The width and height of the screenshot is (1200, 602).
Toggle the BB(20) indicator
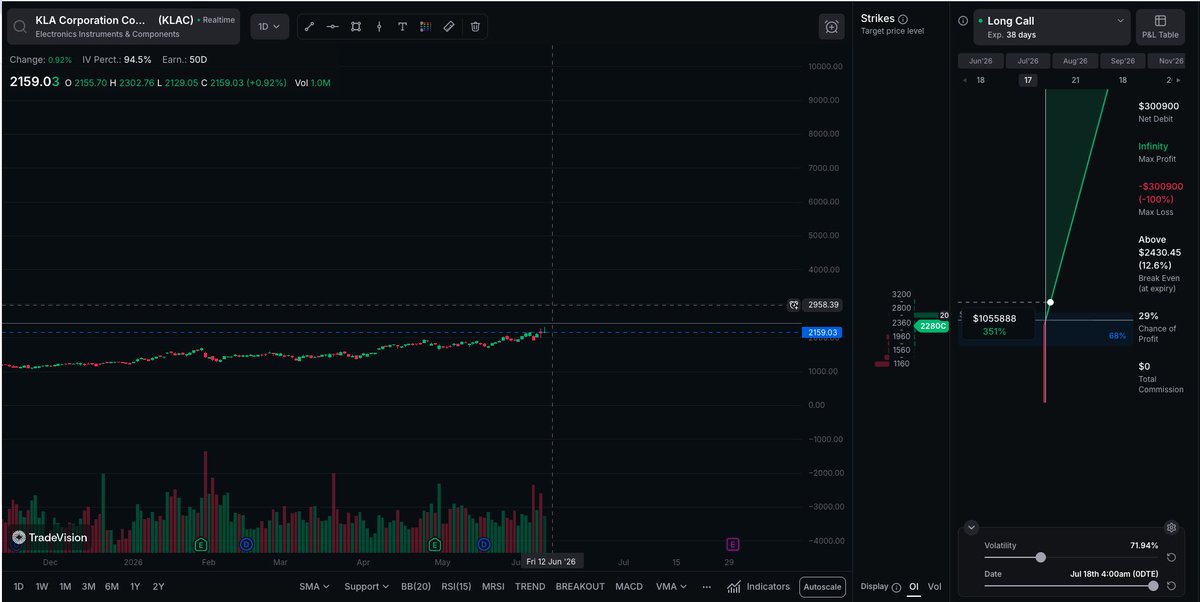click(x=416, y=587)
